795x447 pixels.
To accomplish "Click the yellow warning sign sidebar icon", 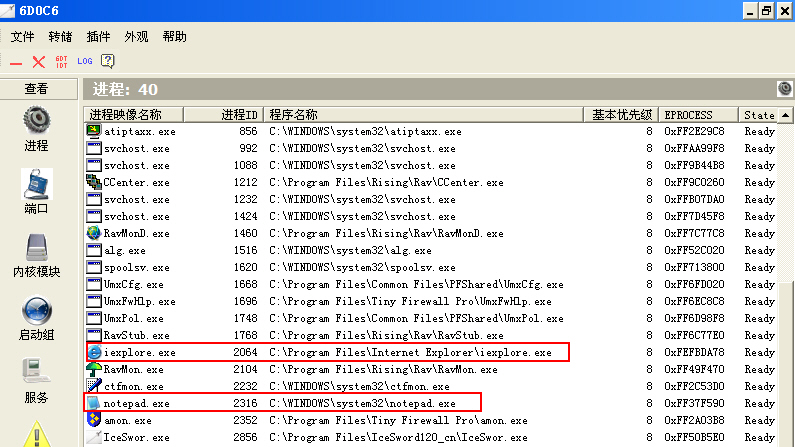I will click(x=37, y=434).
